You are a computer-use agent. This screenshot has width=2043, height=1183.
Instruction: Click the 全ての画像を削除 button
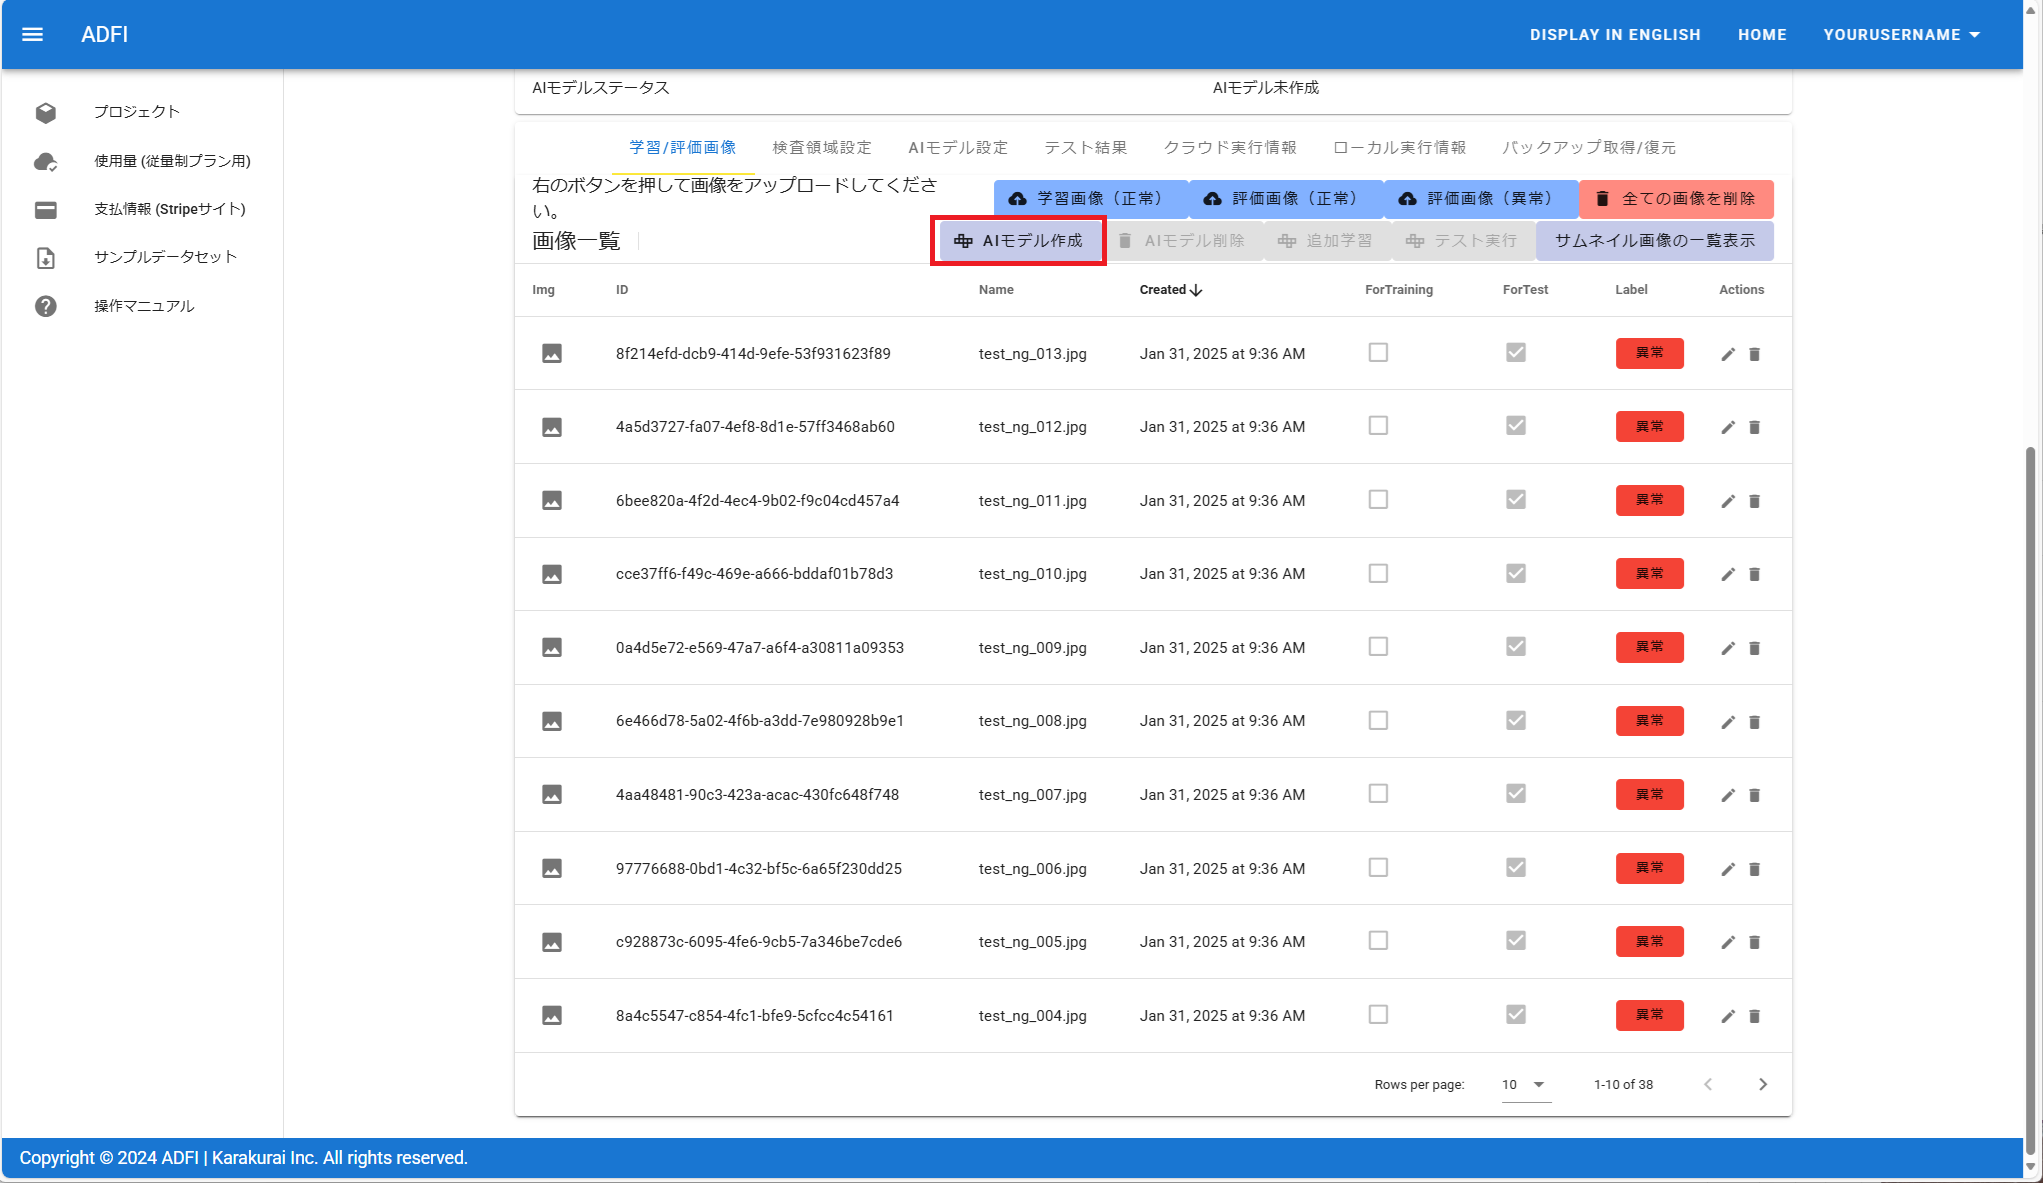pyautogui.click(x=1676, y=199)
